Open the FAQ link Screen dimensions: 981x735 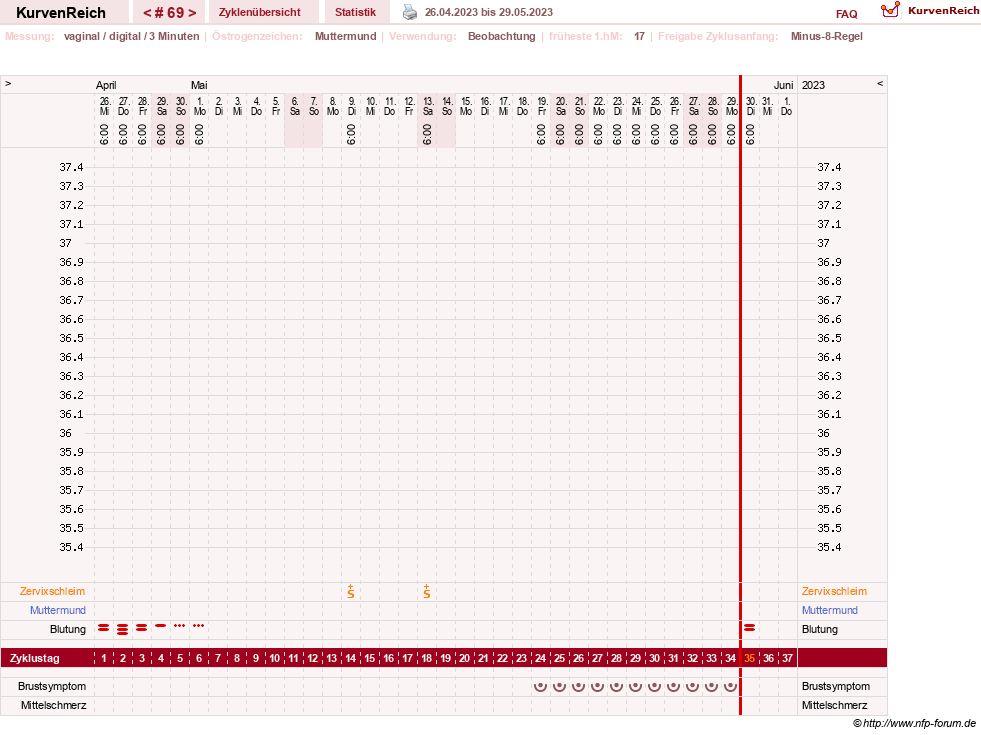coord(846,14)
